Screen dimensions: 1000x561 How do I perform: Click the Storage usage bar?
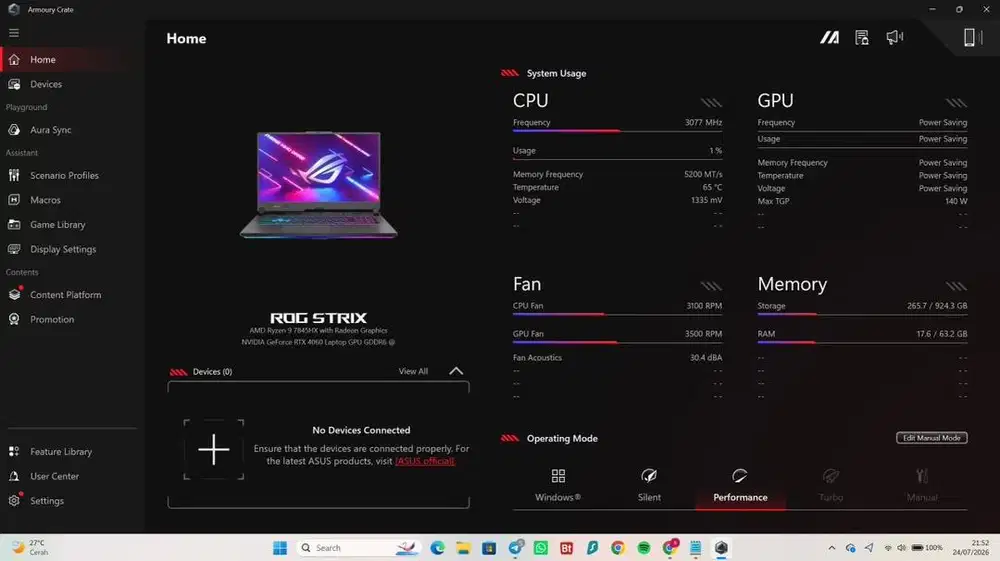pos(862,314)
